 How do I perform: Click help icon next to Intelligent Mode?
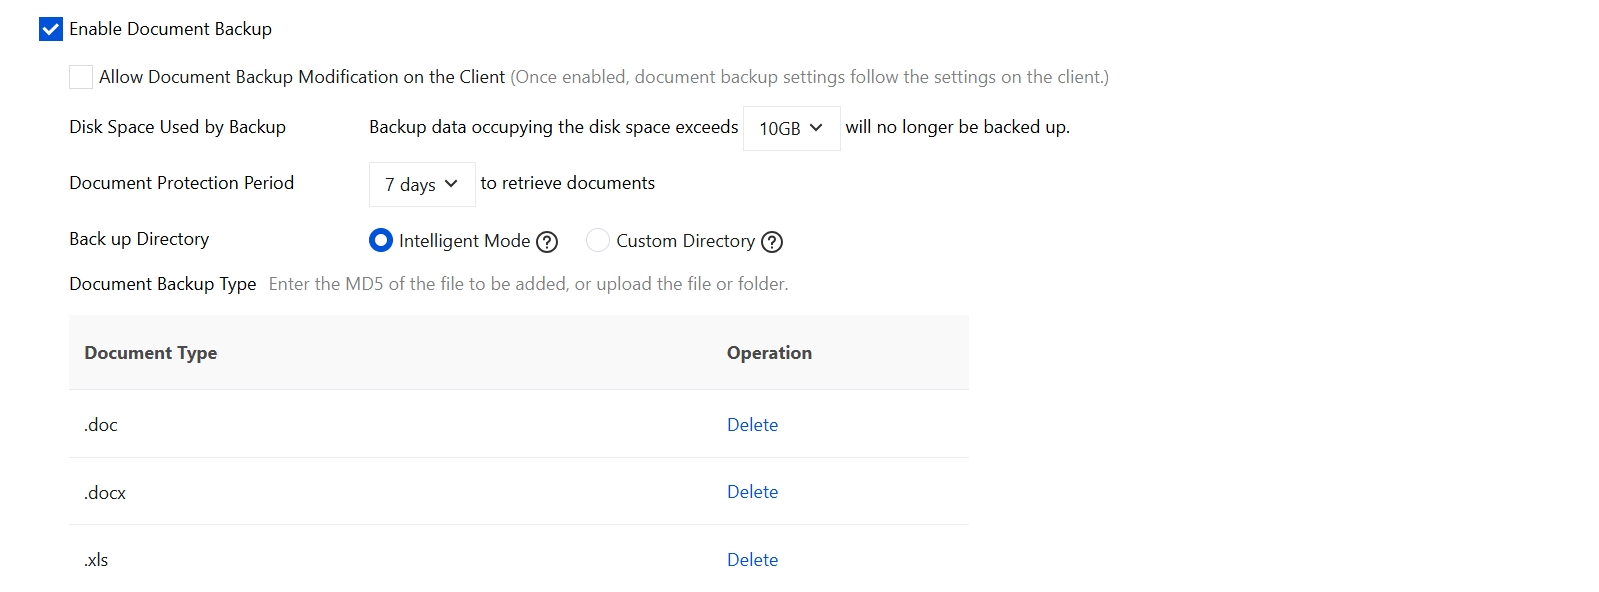coord(547,242)
